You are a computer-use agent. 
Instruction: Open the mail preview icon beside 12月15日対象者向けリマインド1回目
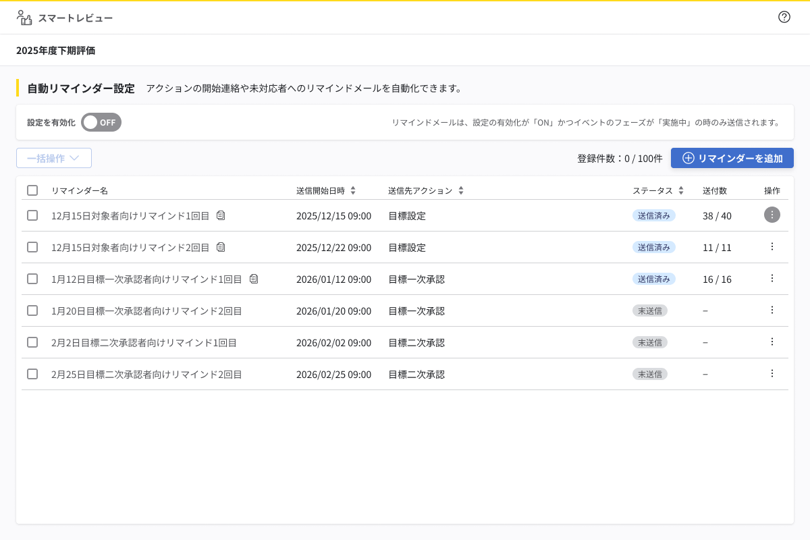[x=221, y=215]
